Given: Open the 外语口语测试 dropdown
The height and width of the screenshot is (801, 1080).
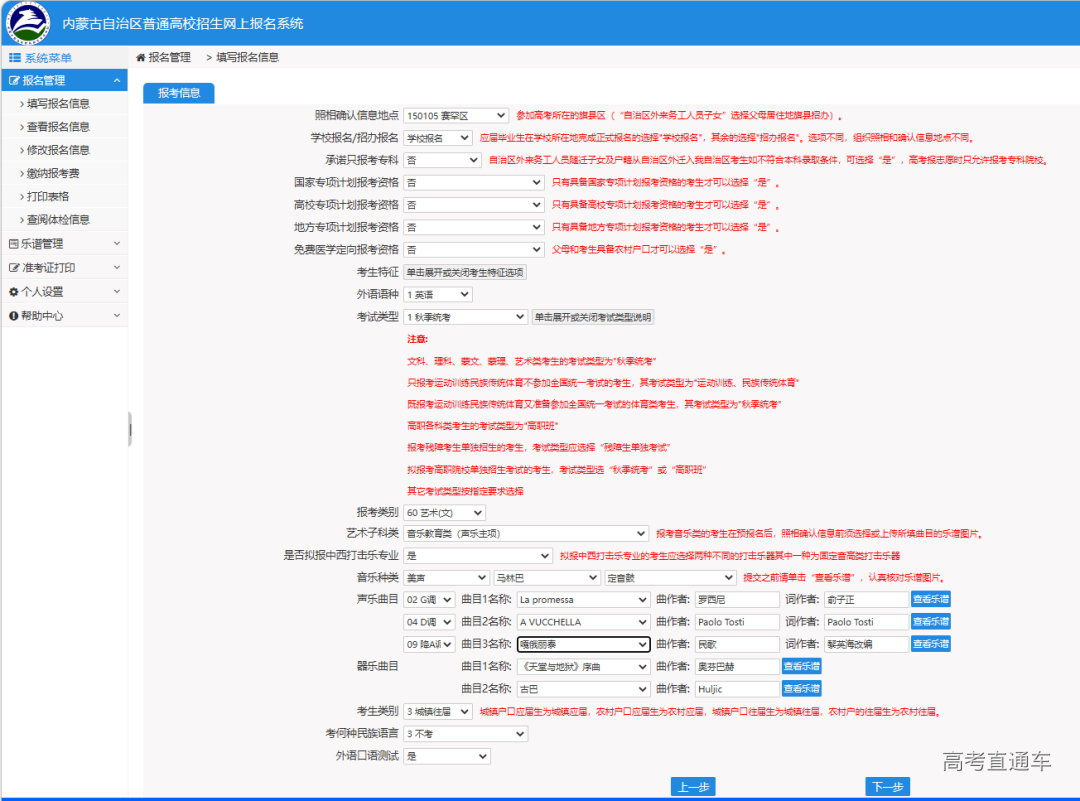Looking at the screenshot, I should 446,756.
